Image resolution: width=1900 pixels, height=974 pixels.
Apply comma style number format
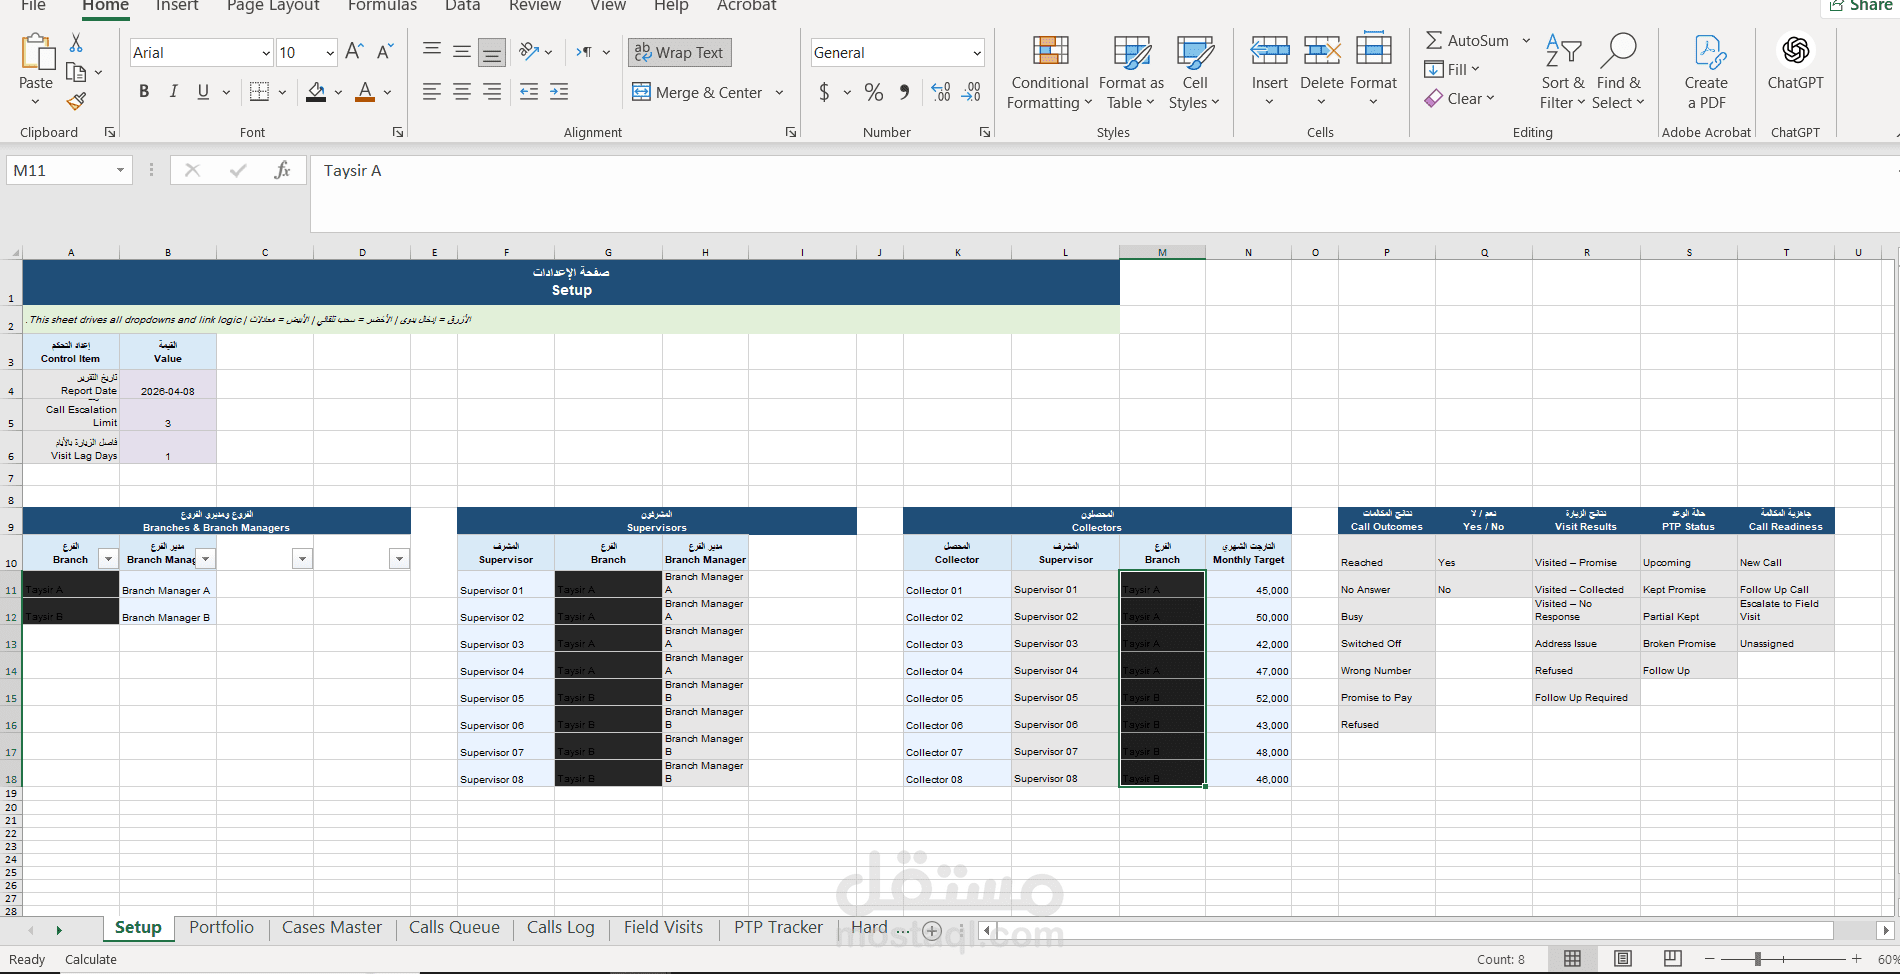pyautogui.click(x=904, y=92)
